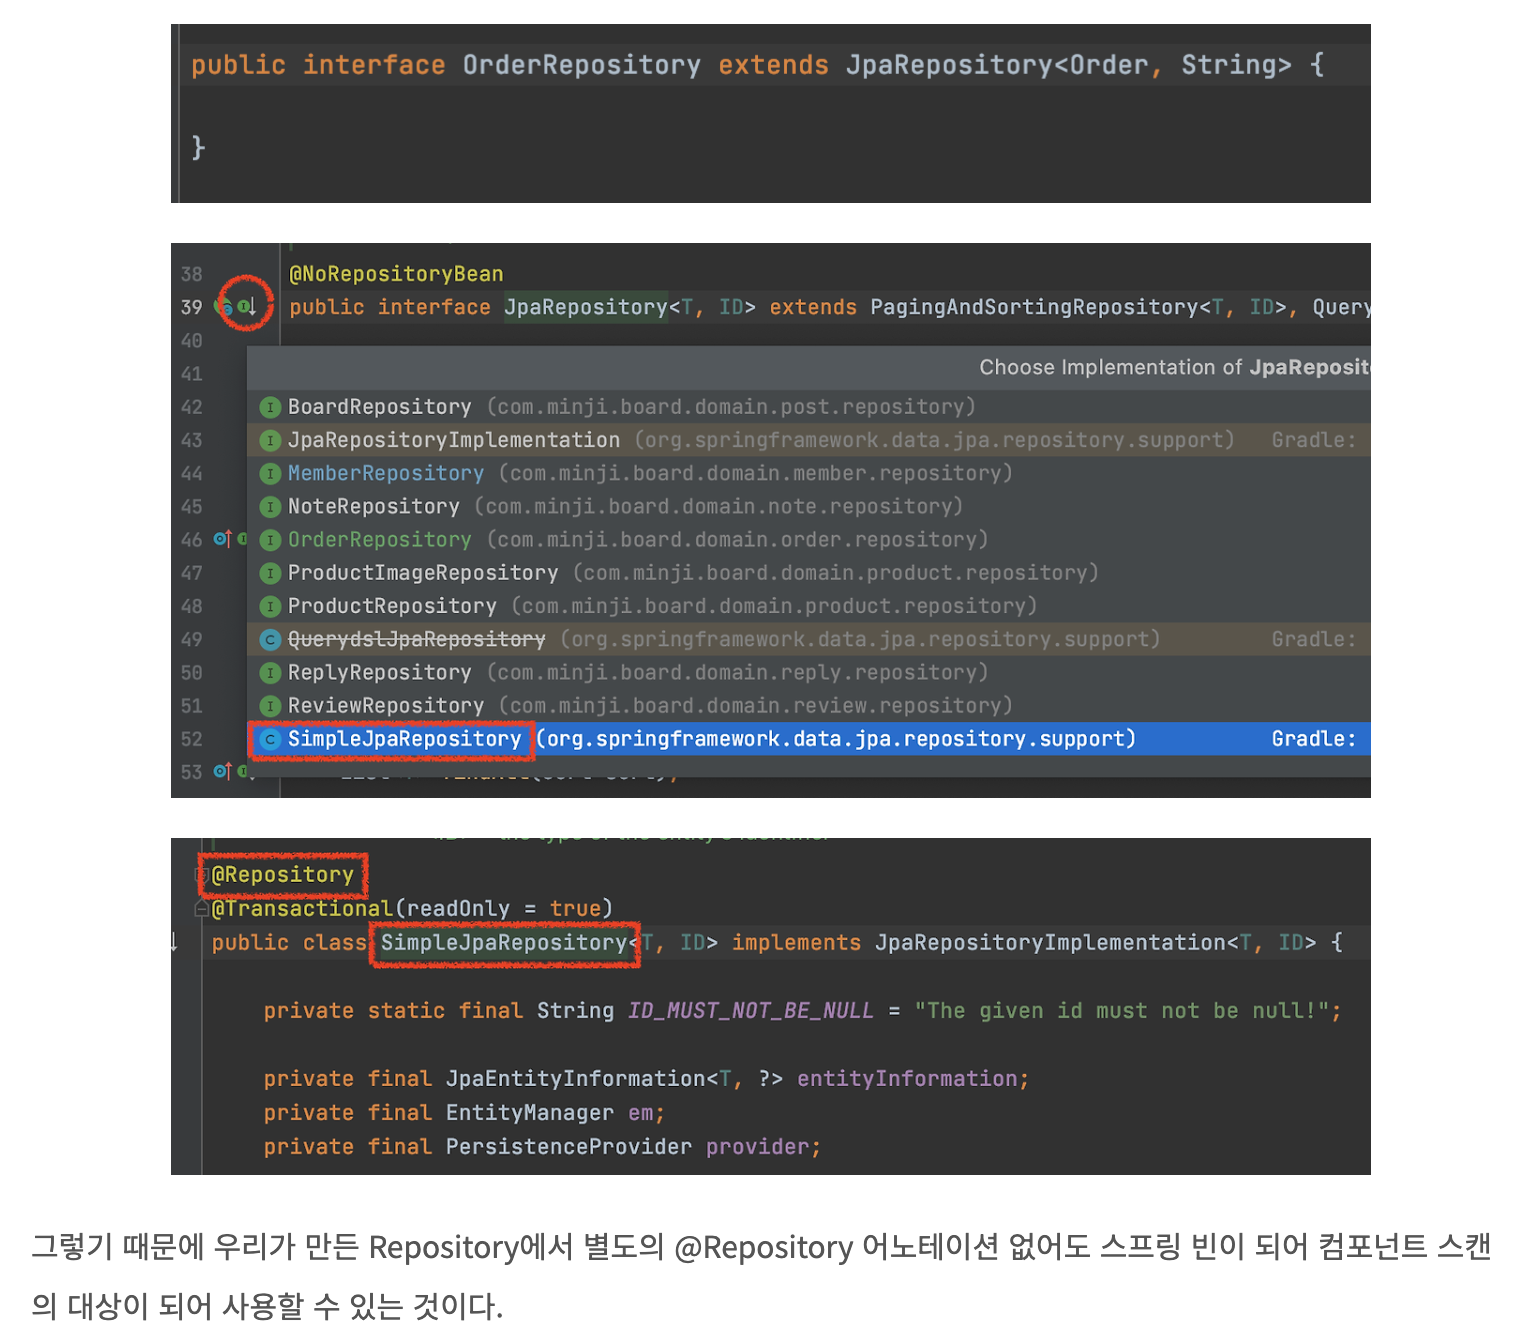Click line number 42 in the gutter
The width and height of the screenshot is (1528, 1342).
point(192,407)
